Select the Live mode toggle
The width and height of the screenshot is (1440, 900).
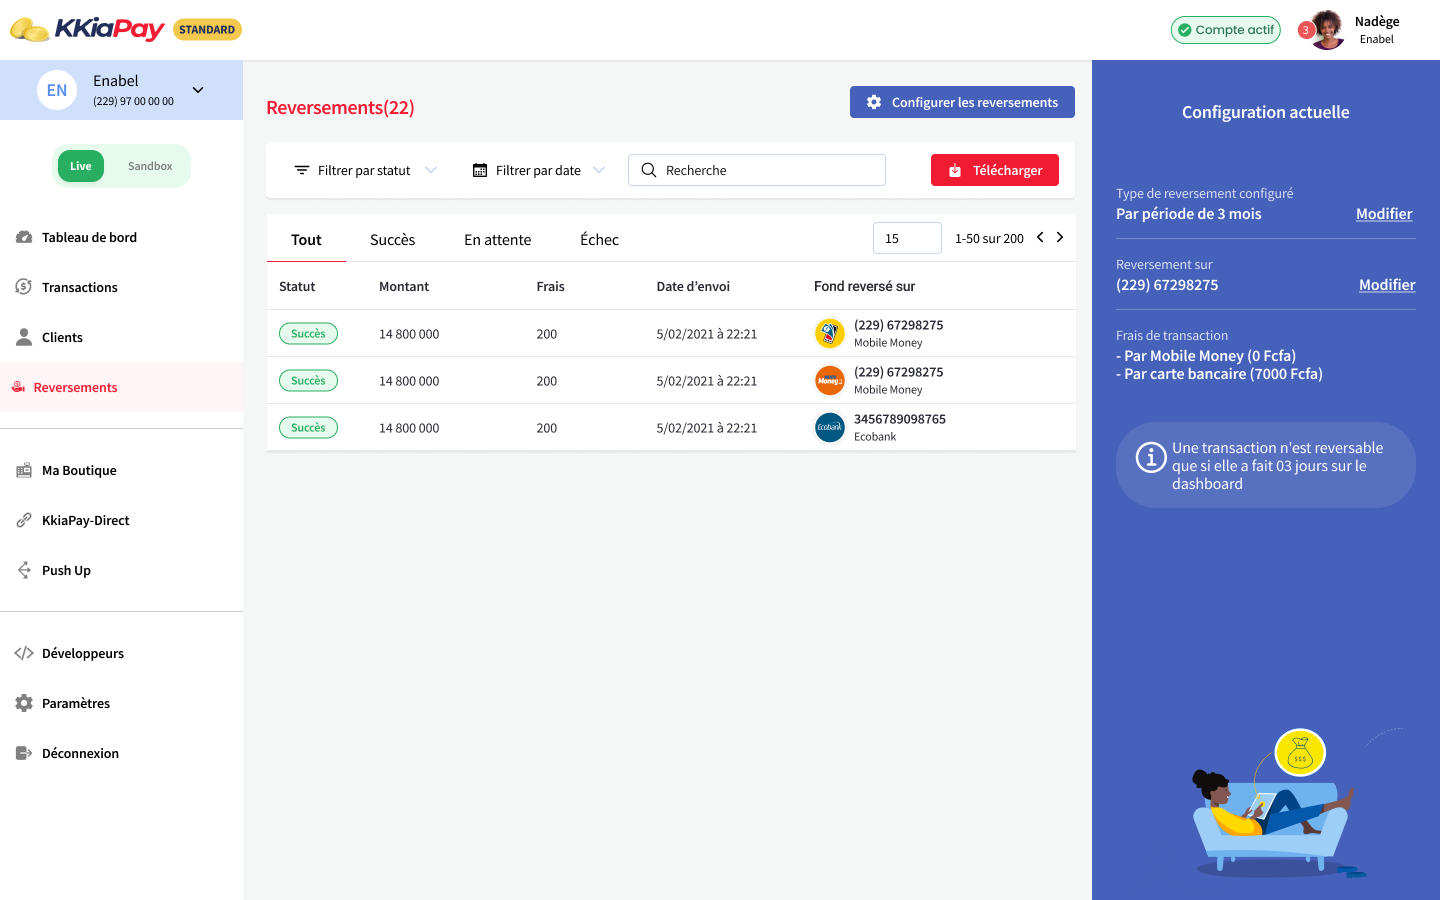[x=81, y=166]
